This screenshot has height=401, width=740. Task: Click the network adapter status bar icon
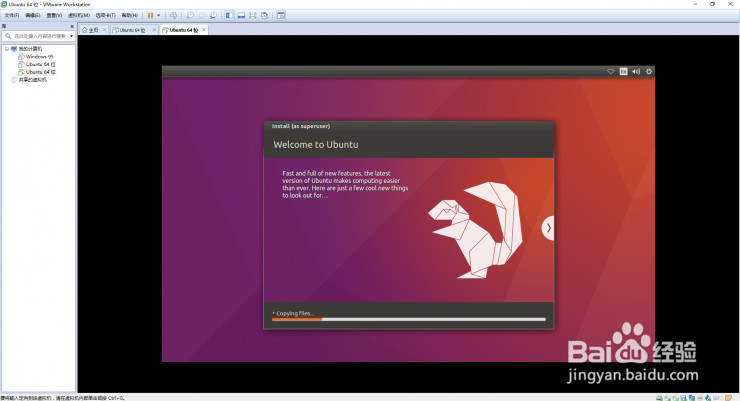[692, 398]
